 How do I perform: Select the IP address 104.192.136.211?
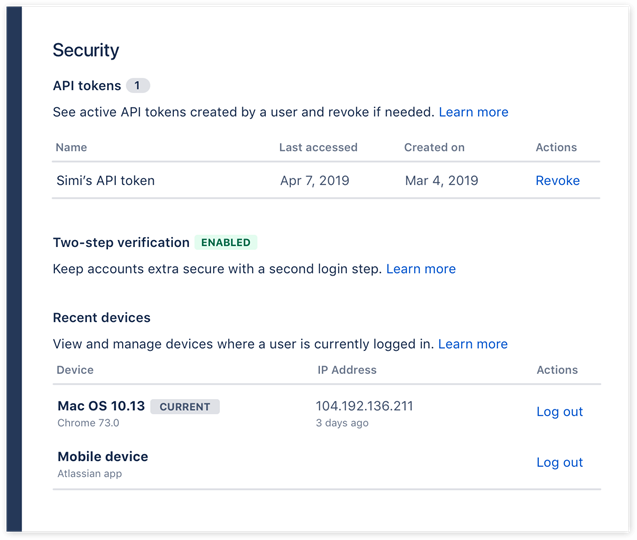tap(364, 406)
